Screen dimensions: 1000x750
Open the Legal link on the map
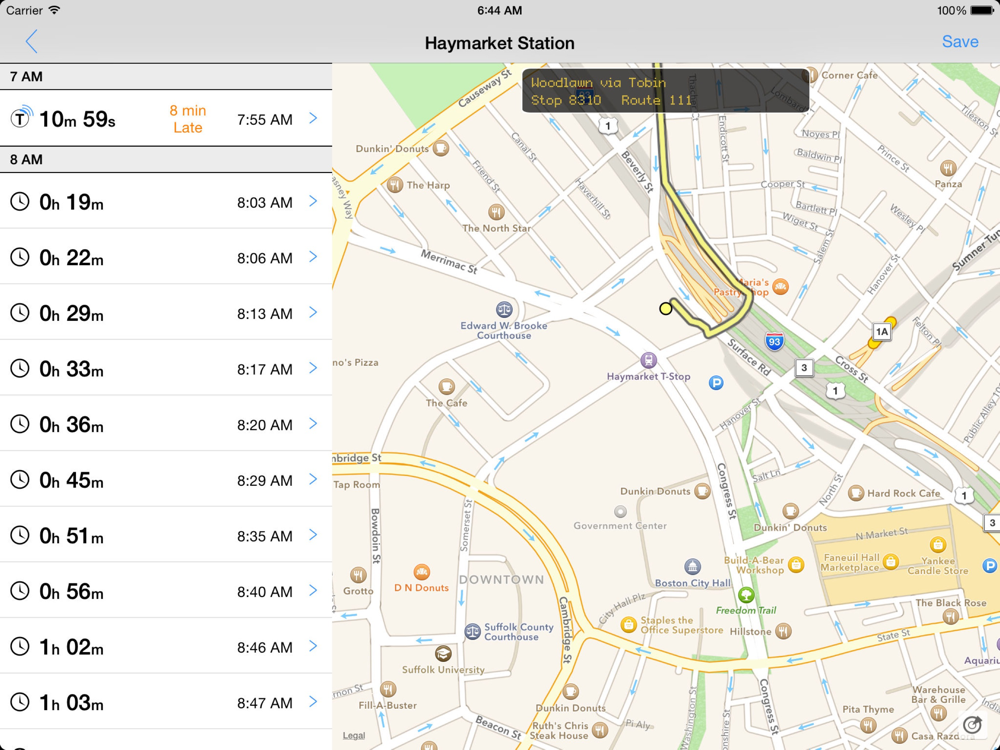coord(354,735)
